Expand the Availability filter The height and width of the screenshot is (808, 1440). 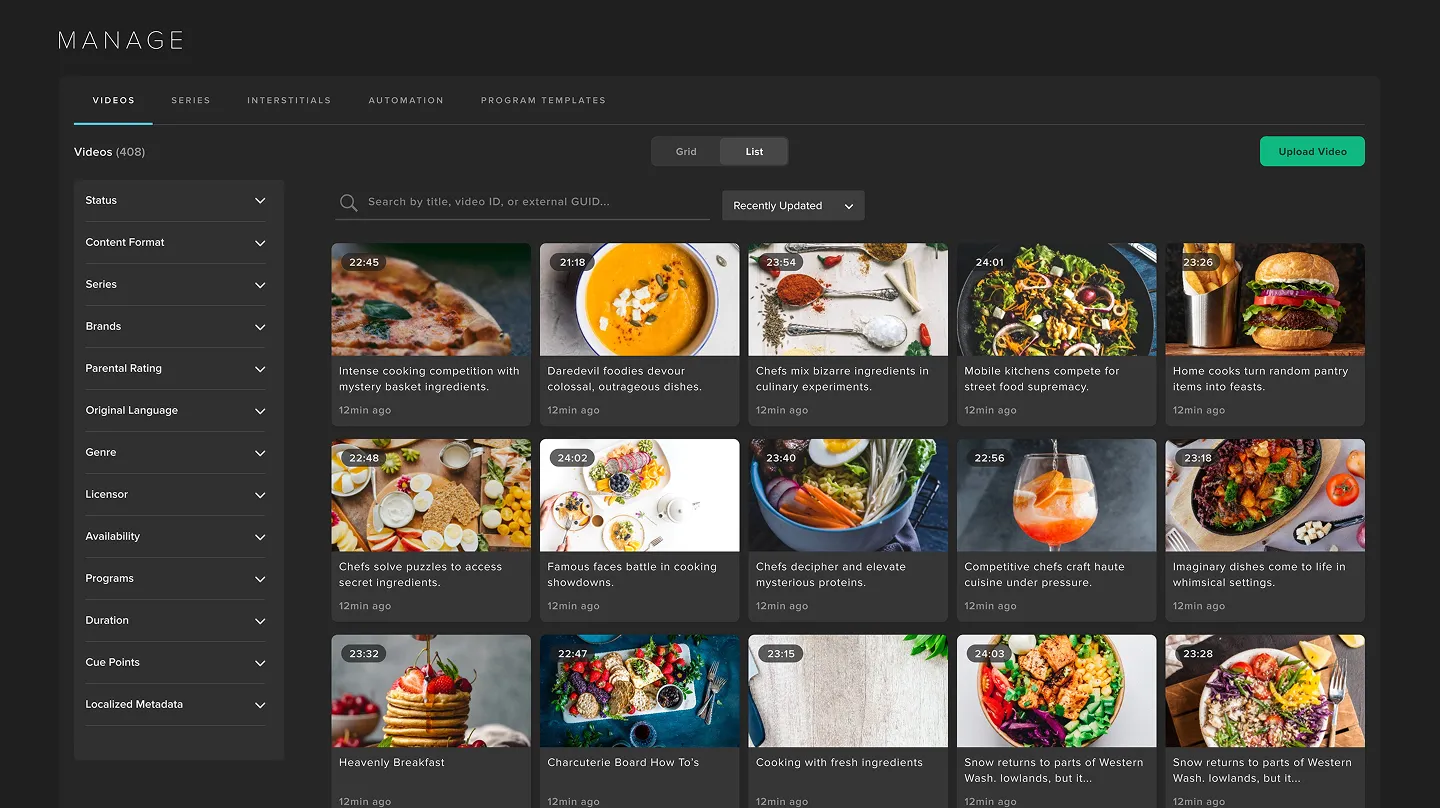(x=176, y=537)
